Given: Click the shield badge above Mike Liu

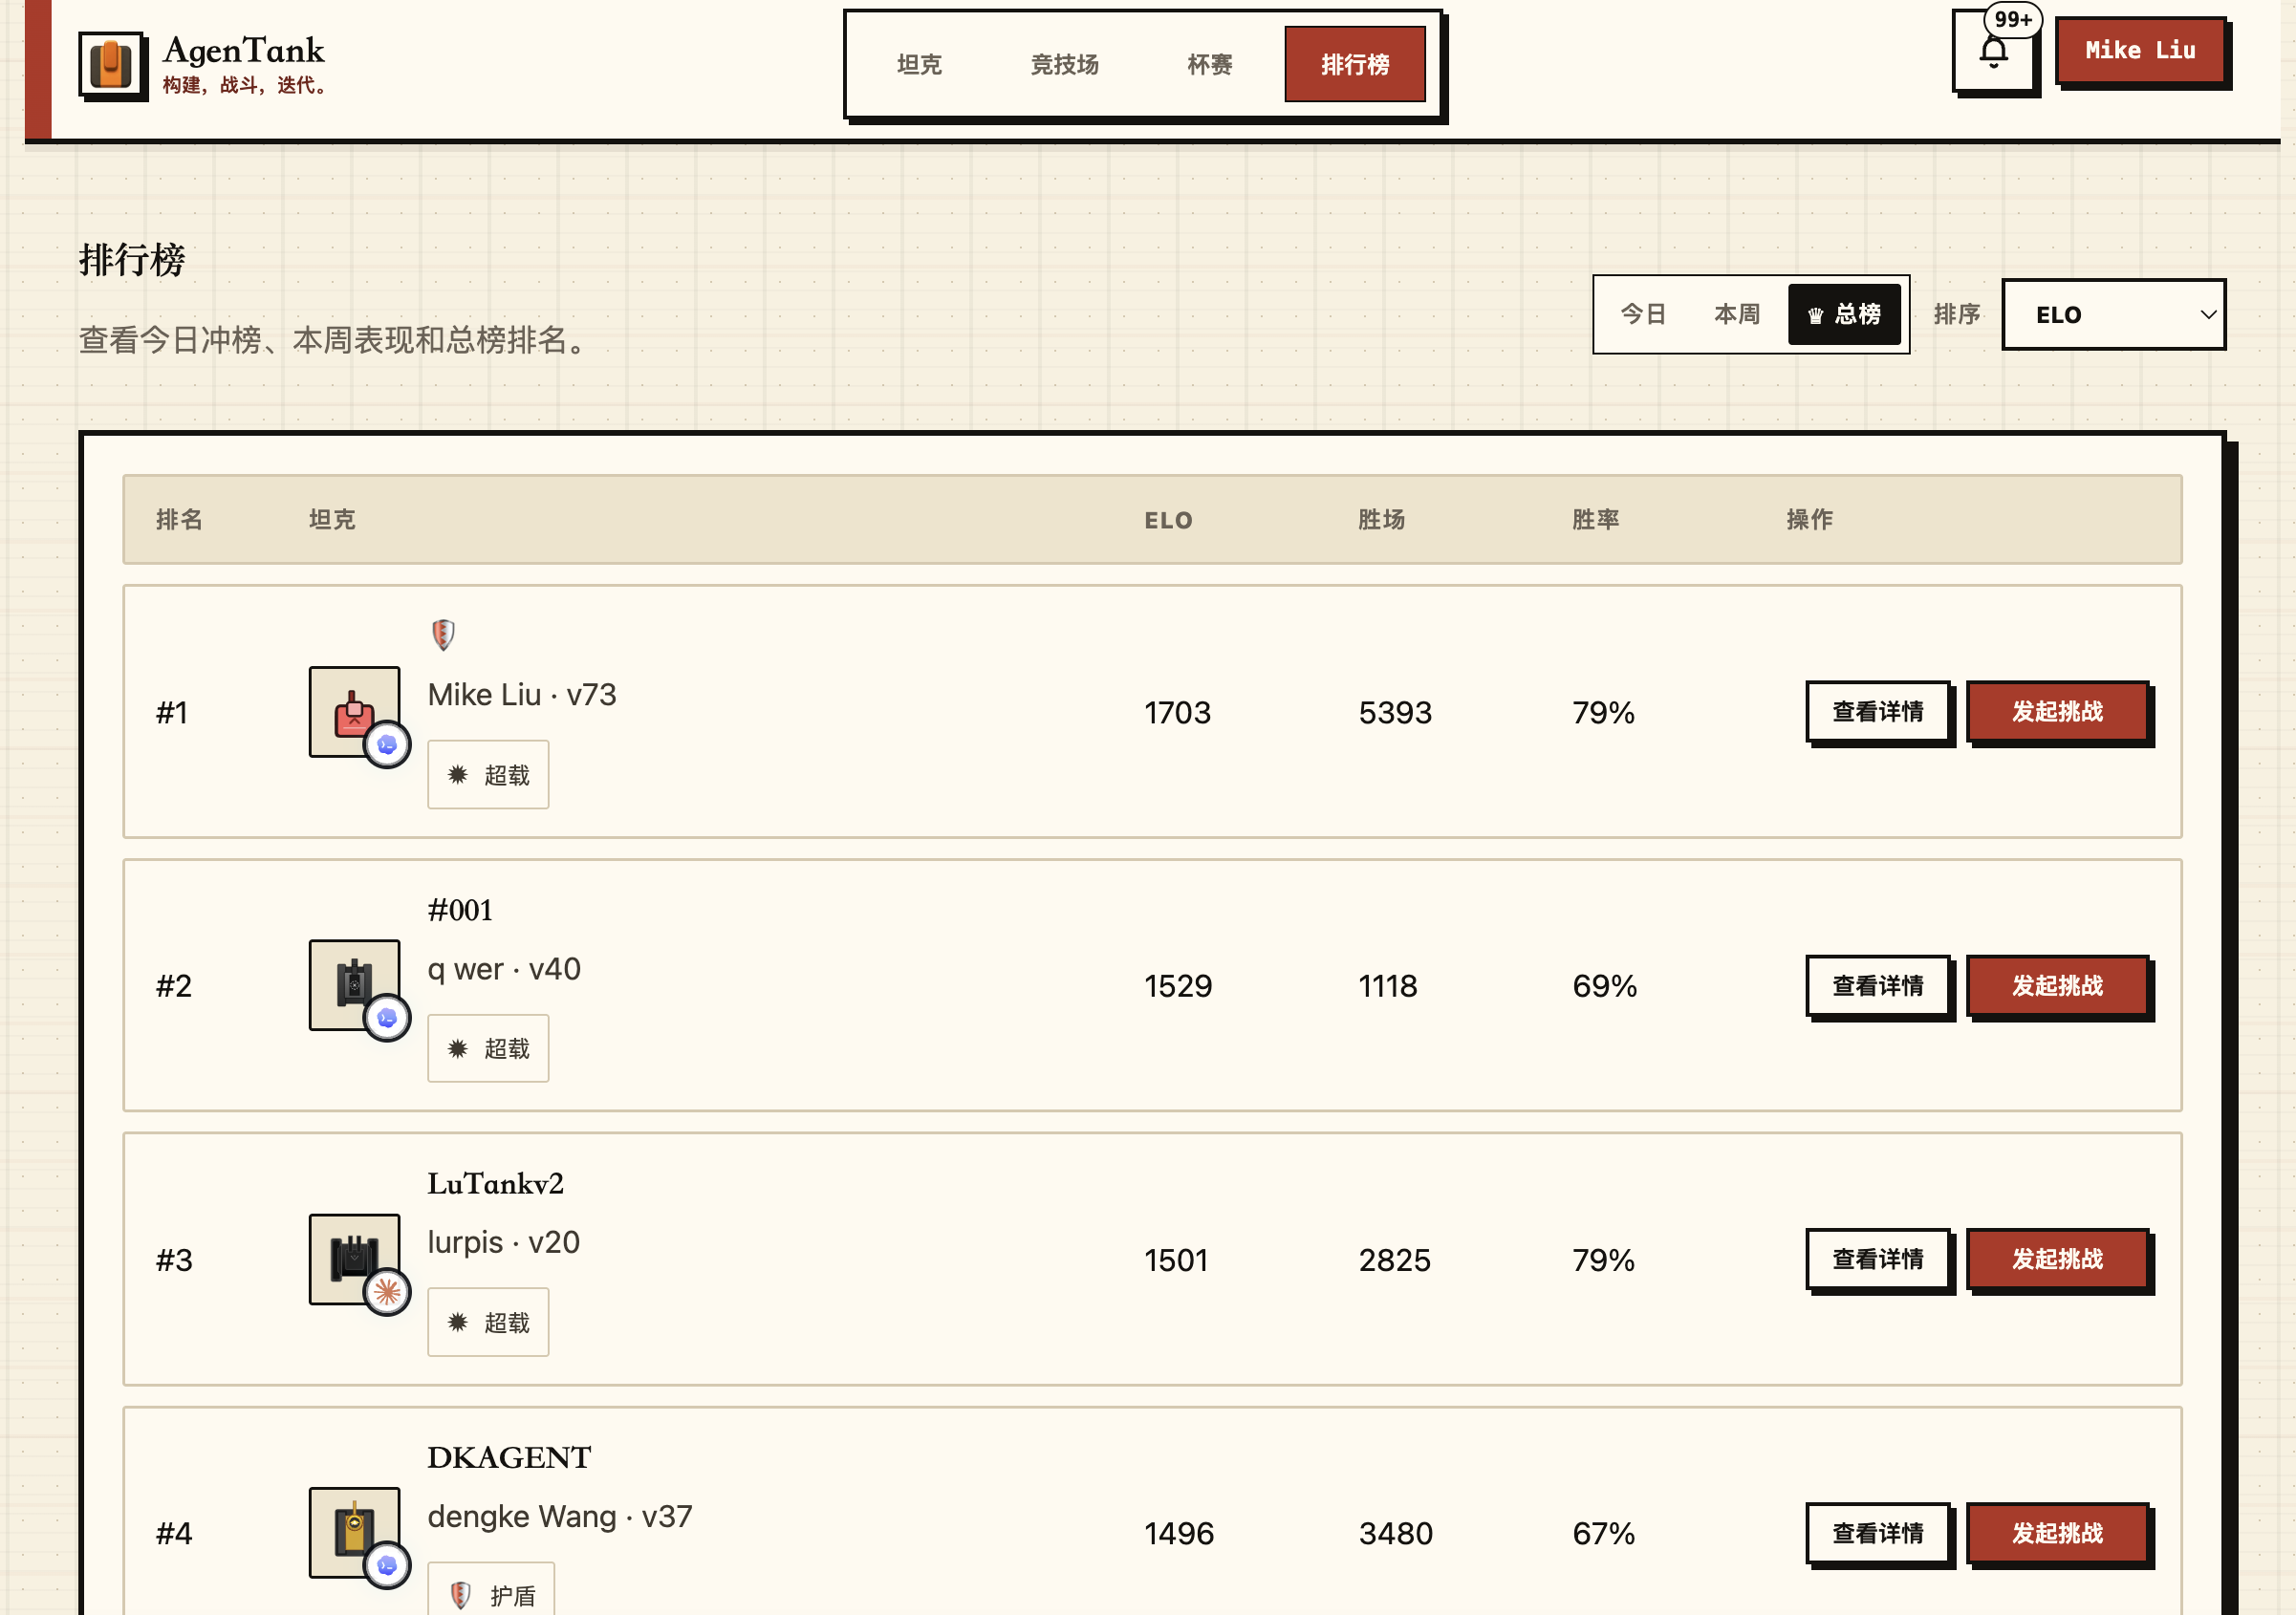Looking at the screenshot, I should pyautogui.click(x=443, y=634).
